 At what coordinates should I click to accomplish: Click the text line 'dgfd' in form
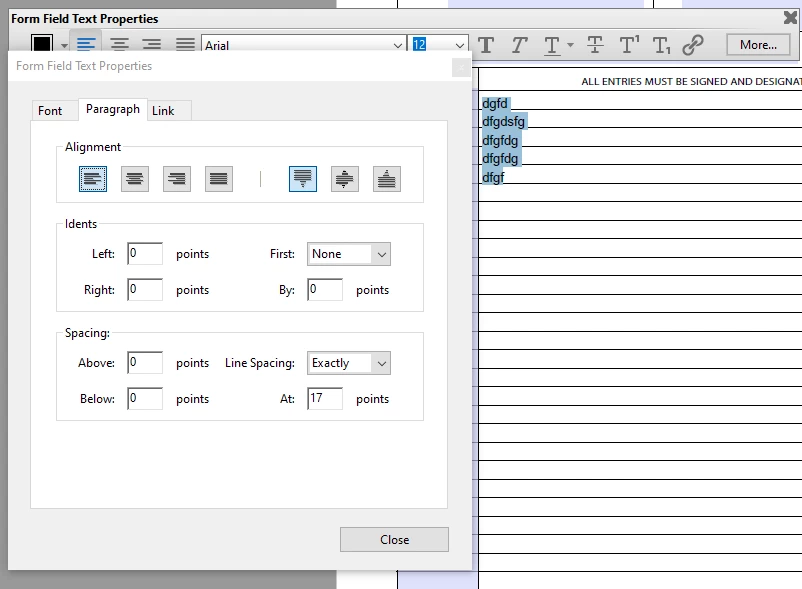pyautogui.click(x=495, y=103)
